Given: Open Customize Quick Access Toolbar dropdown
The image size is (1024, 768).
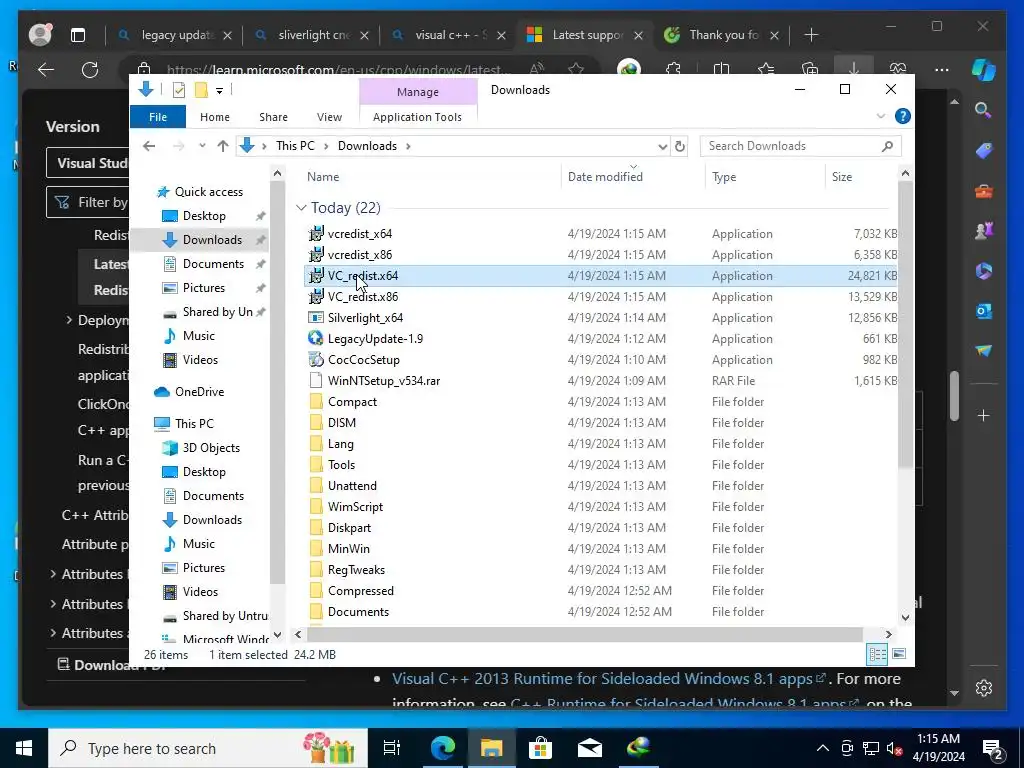Looking at the screenshot, I should tap(219, 91).
